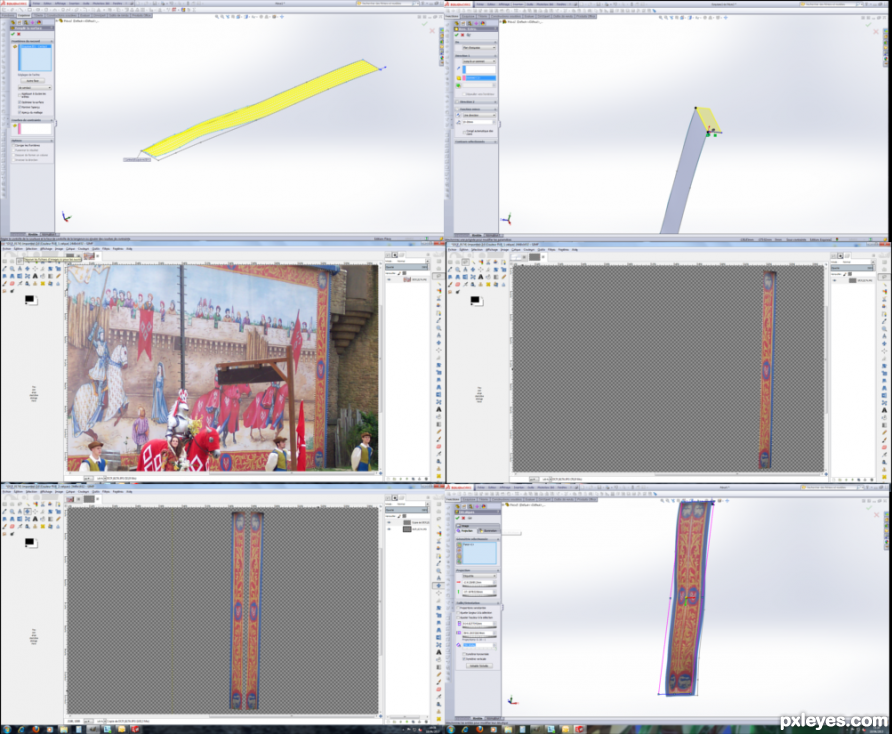The image size is (892, 734).
Task: Open Calque menu in the GIMP photo window
Action: [x=71, y=249]
